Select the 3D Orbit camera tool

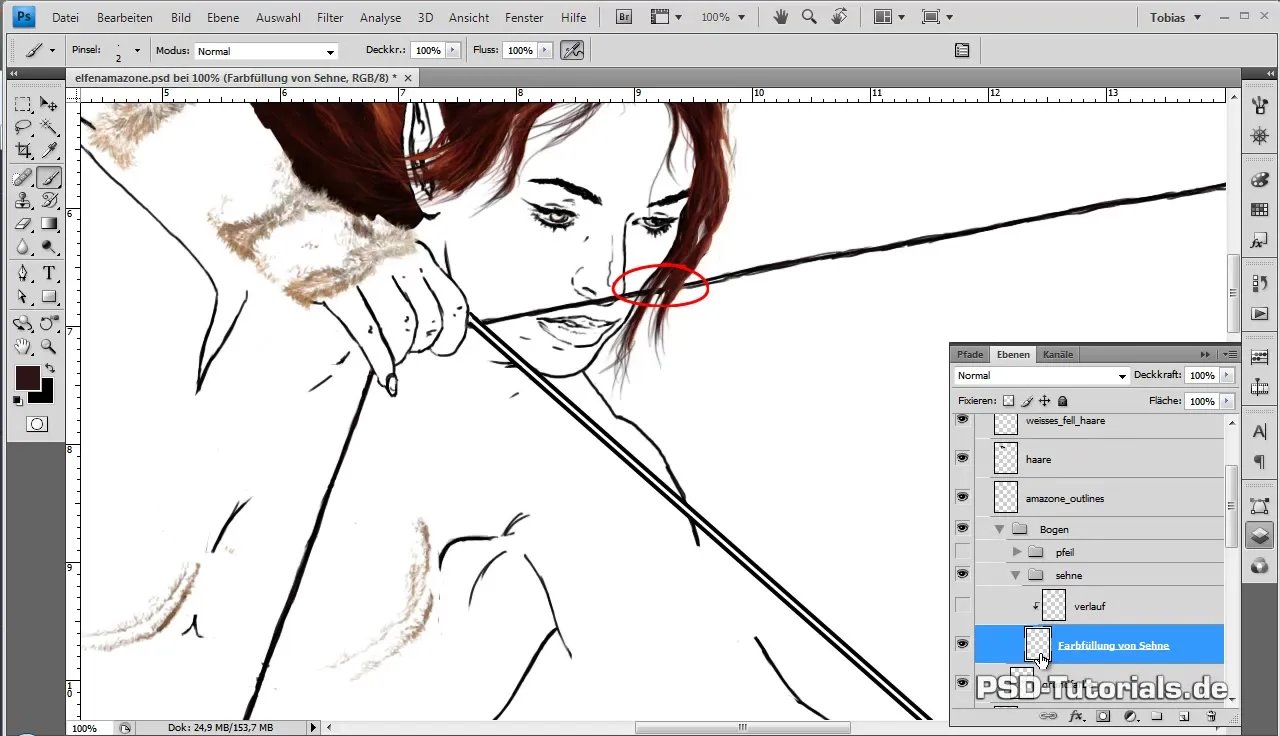click(x=48, y=324)
